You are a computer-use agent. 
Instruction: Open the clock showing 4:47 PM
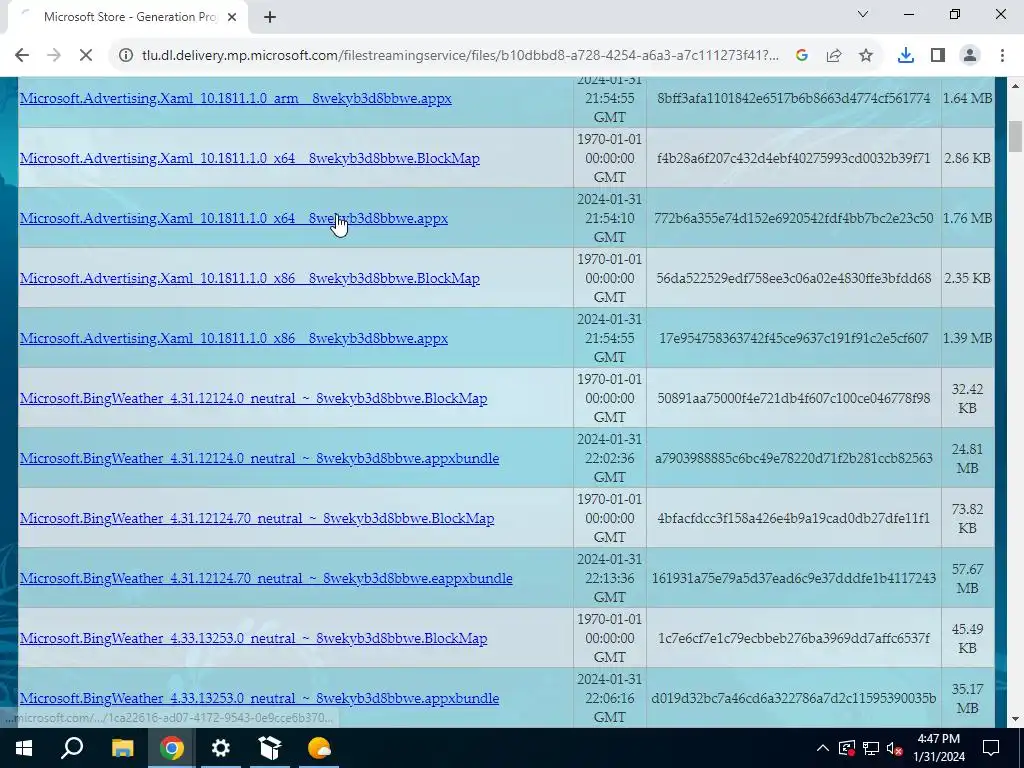coord(938,748)
